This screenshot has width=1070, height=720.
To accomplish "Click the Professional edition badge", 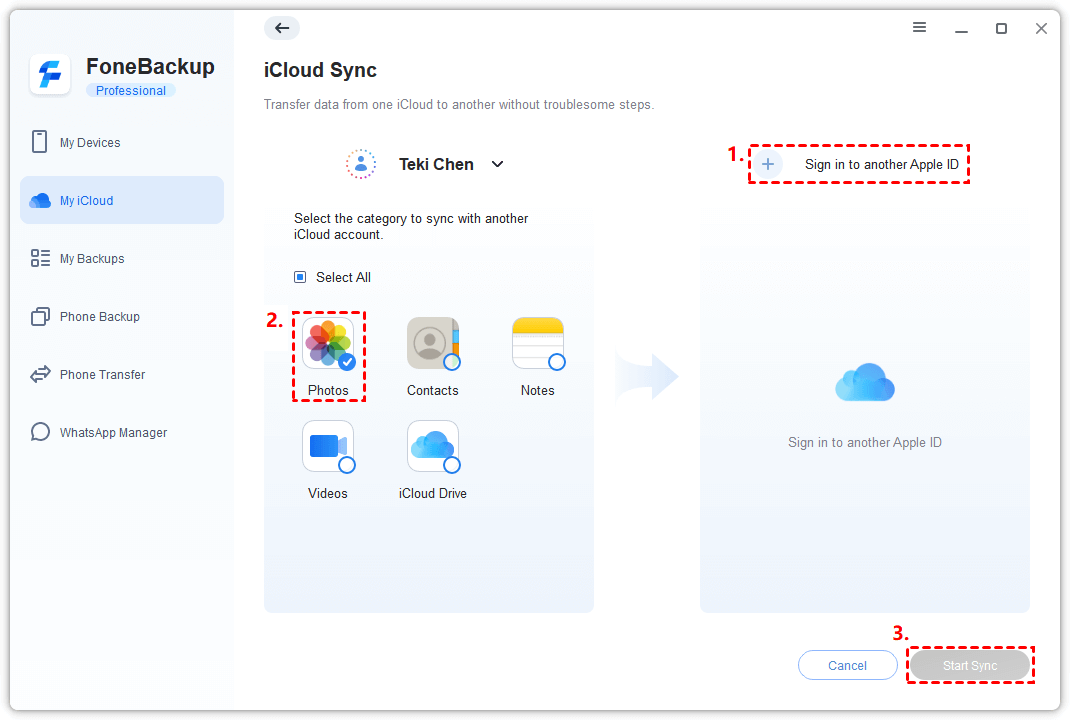I will (x=130, y=90).
